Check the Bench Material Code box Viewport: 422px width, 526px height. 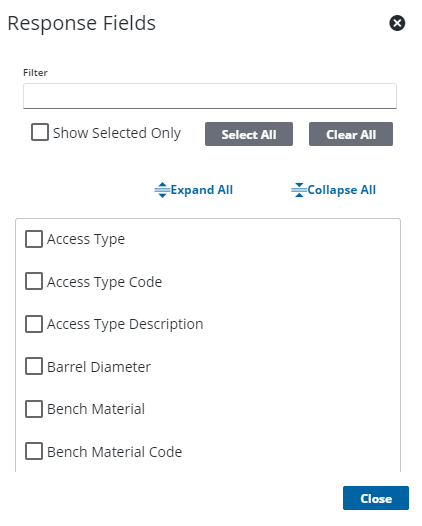(34, 451)
